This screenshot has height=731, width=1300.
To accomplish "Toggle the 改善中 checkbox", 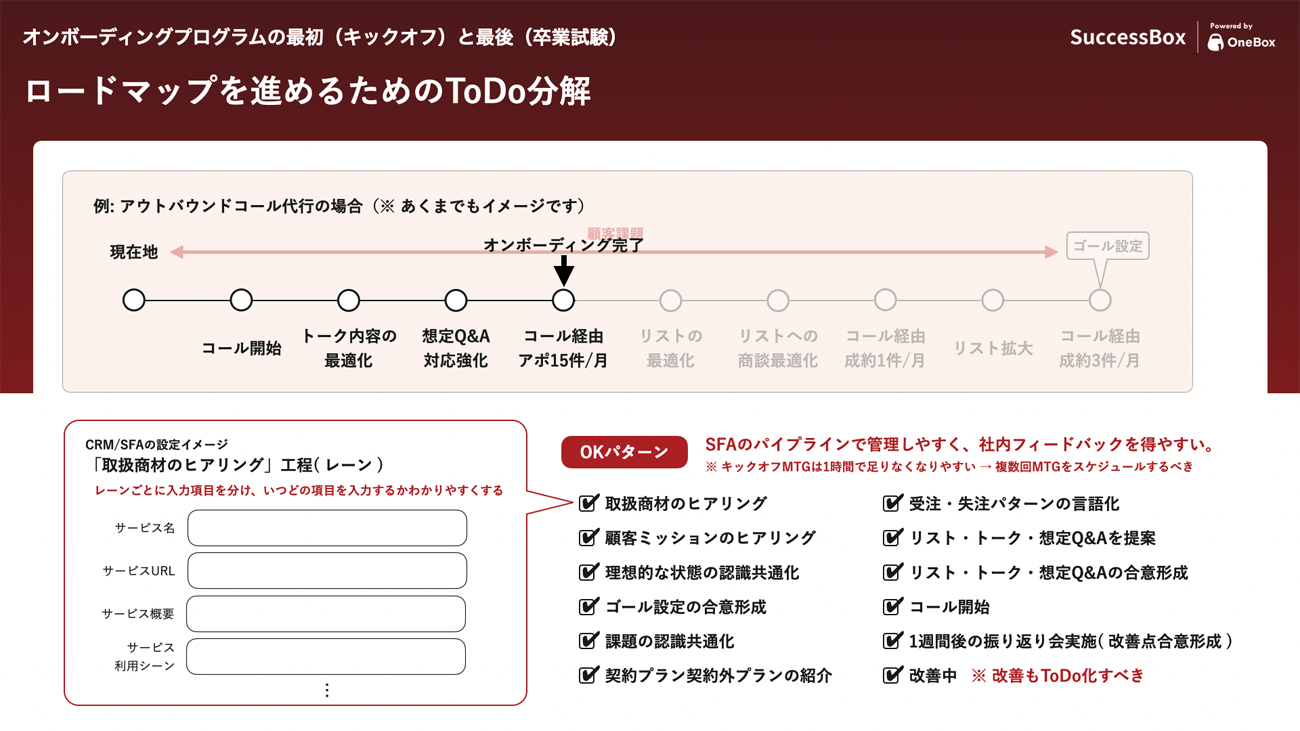I will click(x=892, y=675).
